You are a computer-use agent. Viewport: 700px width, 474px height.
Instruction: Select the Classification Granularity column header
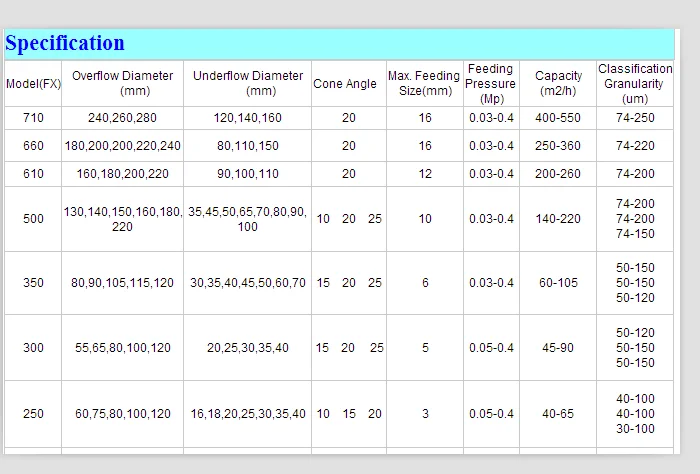(635, 84)
